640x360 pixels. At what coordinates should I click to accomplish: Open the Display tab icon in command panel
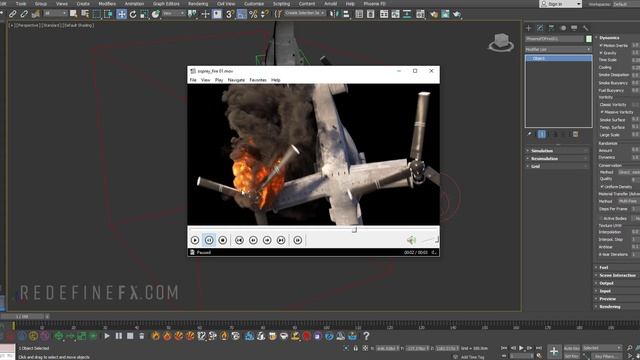[x=574, y=28]
